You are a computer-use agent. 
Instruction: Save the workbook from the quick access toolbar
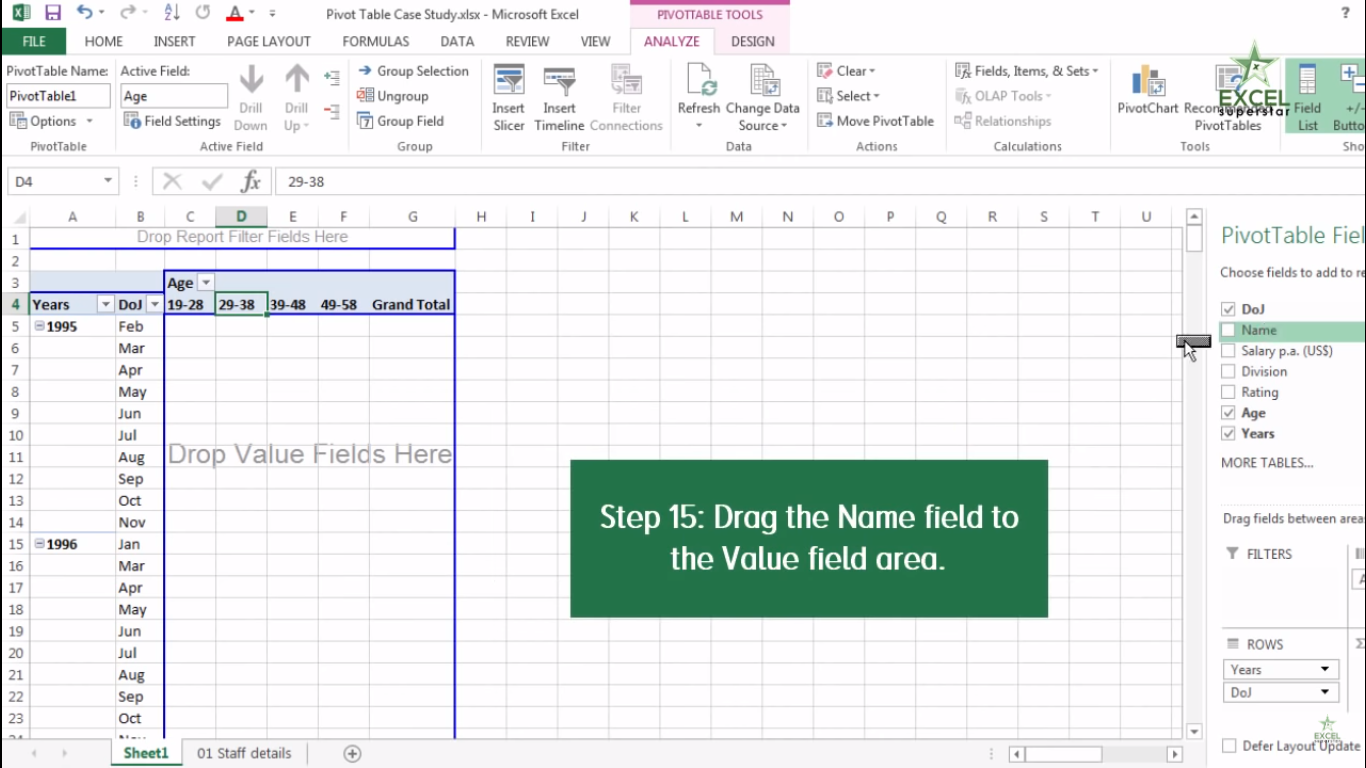53,13
